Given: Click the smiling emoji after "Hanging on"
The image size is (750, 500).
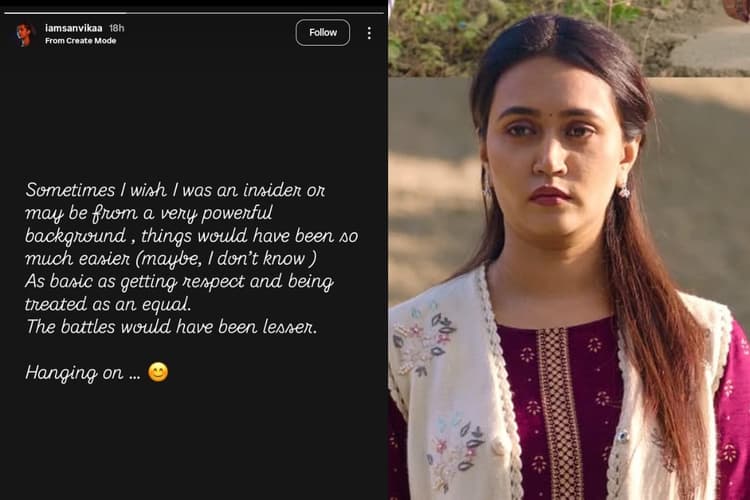Looking at the screenshot, I should click(158, 372).
